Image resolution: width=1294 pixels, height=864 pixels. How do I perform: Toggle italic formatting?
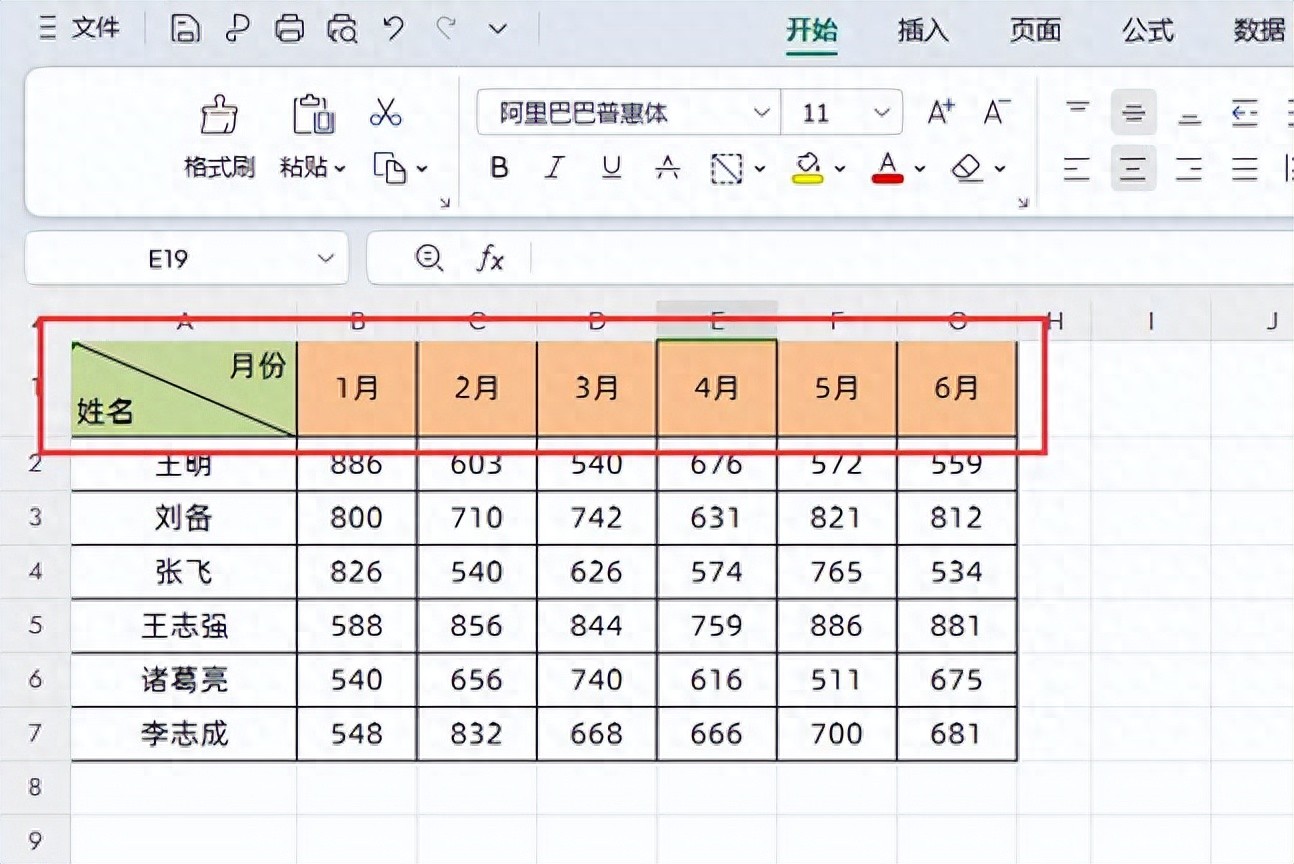click(x=555, y=169)
